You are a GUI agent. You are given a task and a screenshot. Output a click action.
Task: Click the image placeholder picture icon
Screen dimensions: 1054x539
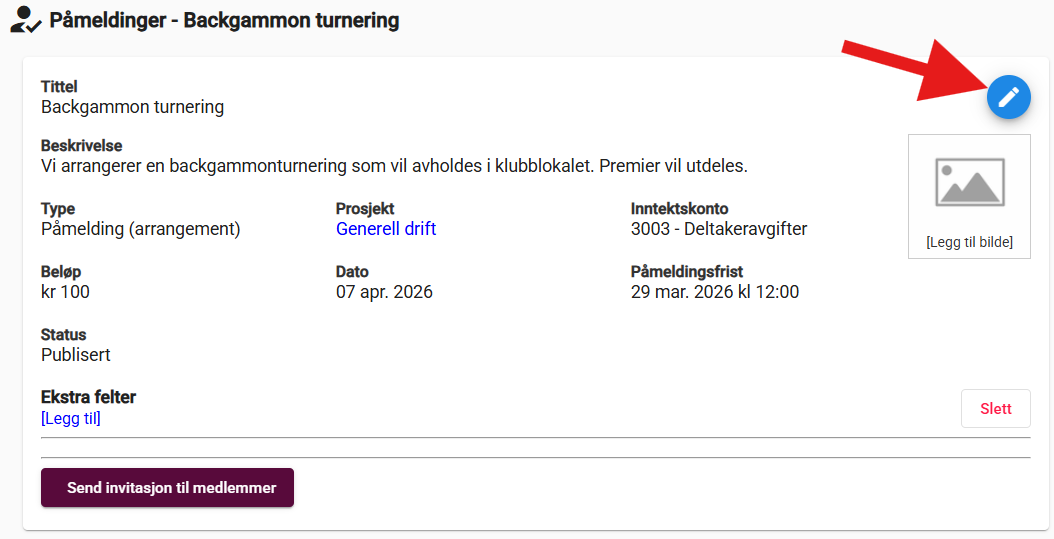click(969, 182)
